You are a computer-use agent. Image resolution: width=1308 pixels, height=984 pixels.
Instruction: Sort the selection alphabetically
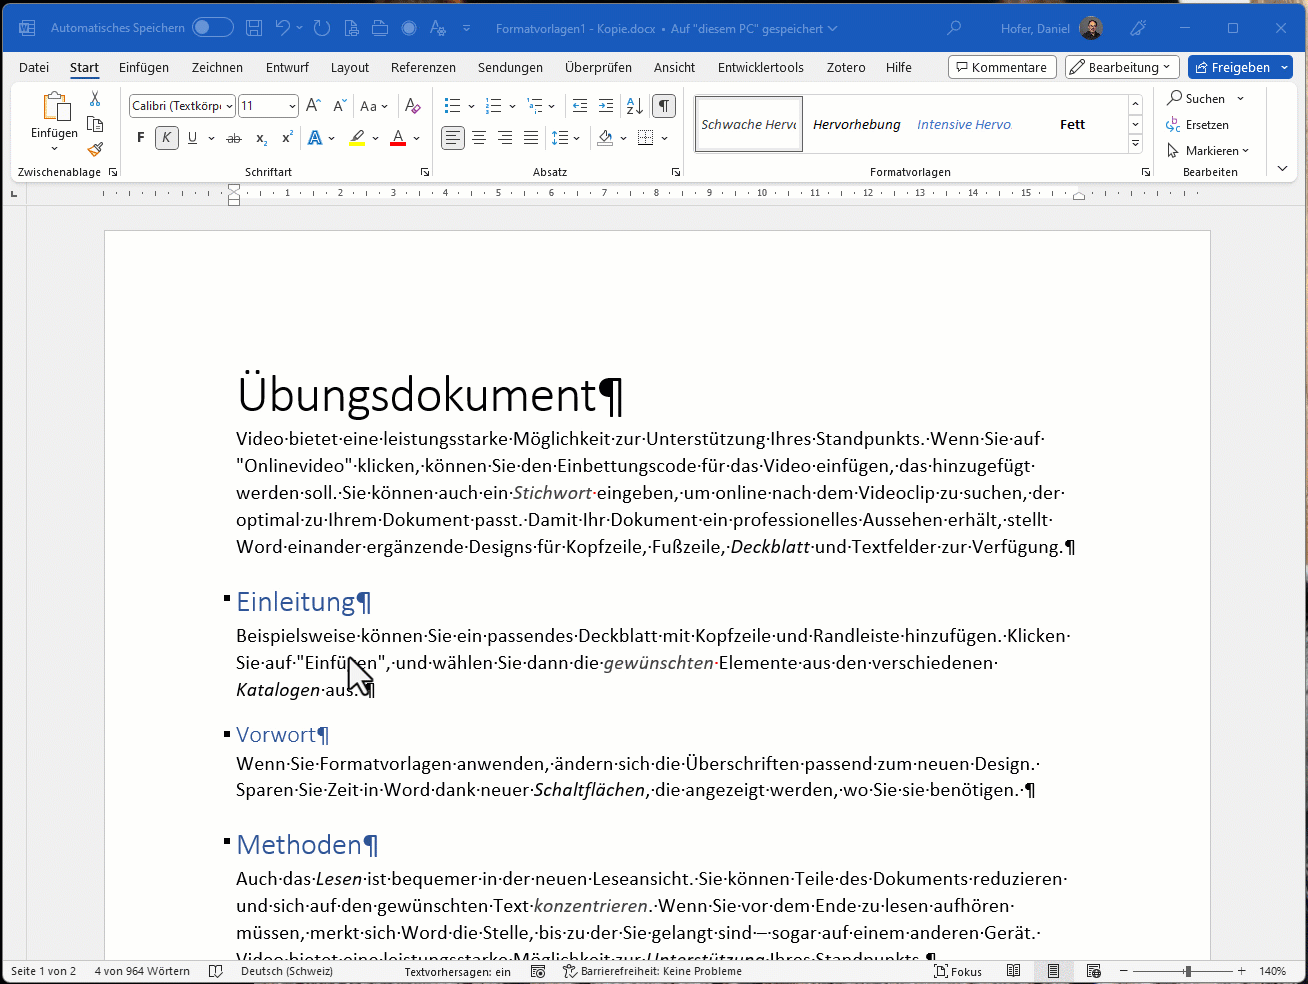point(634,106)
